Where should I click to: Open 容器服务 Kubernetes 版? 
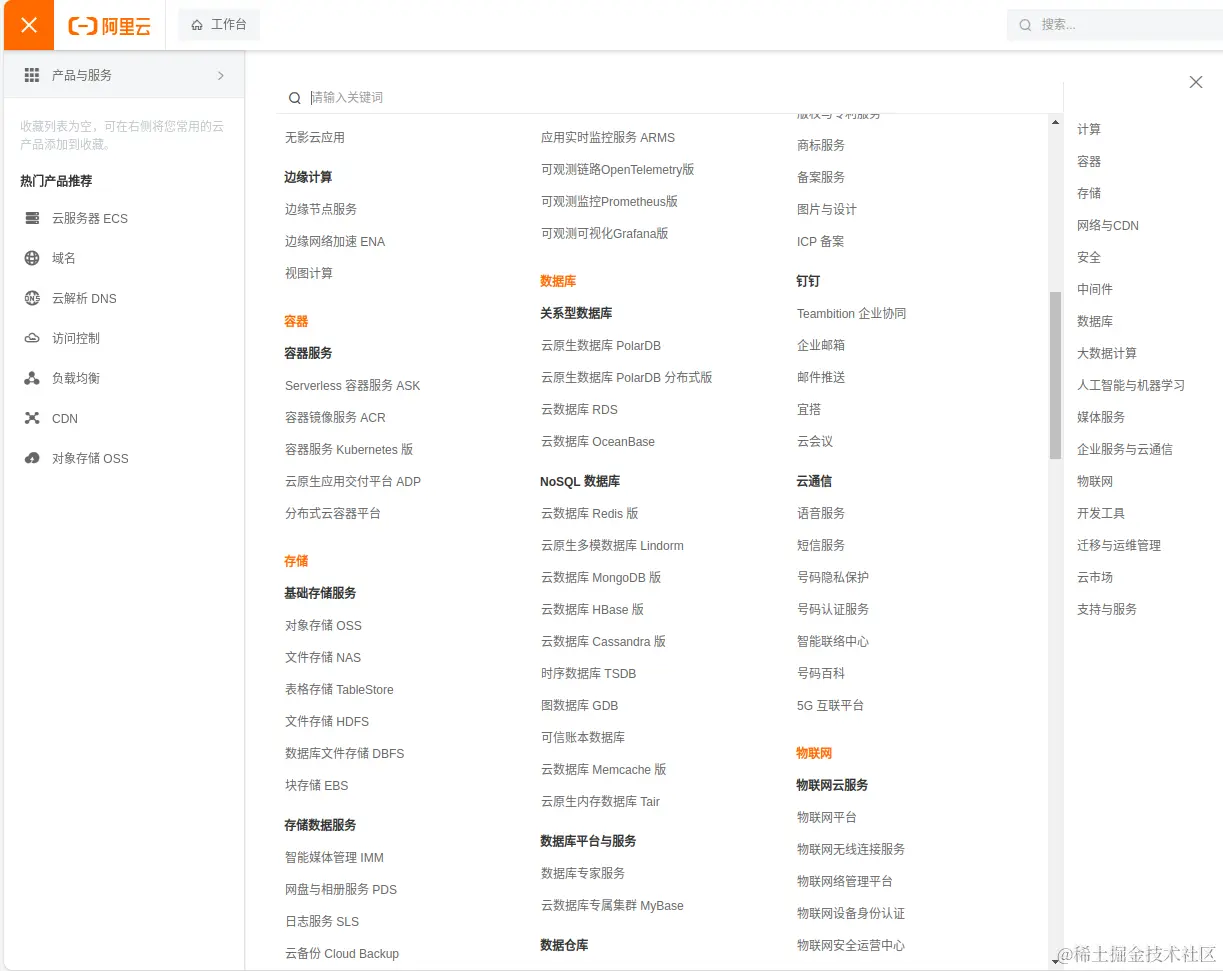[349, 449]
